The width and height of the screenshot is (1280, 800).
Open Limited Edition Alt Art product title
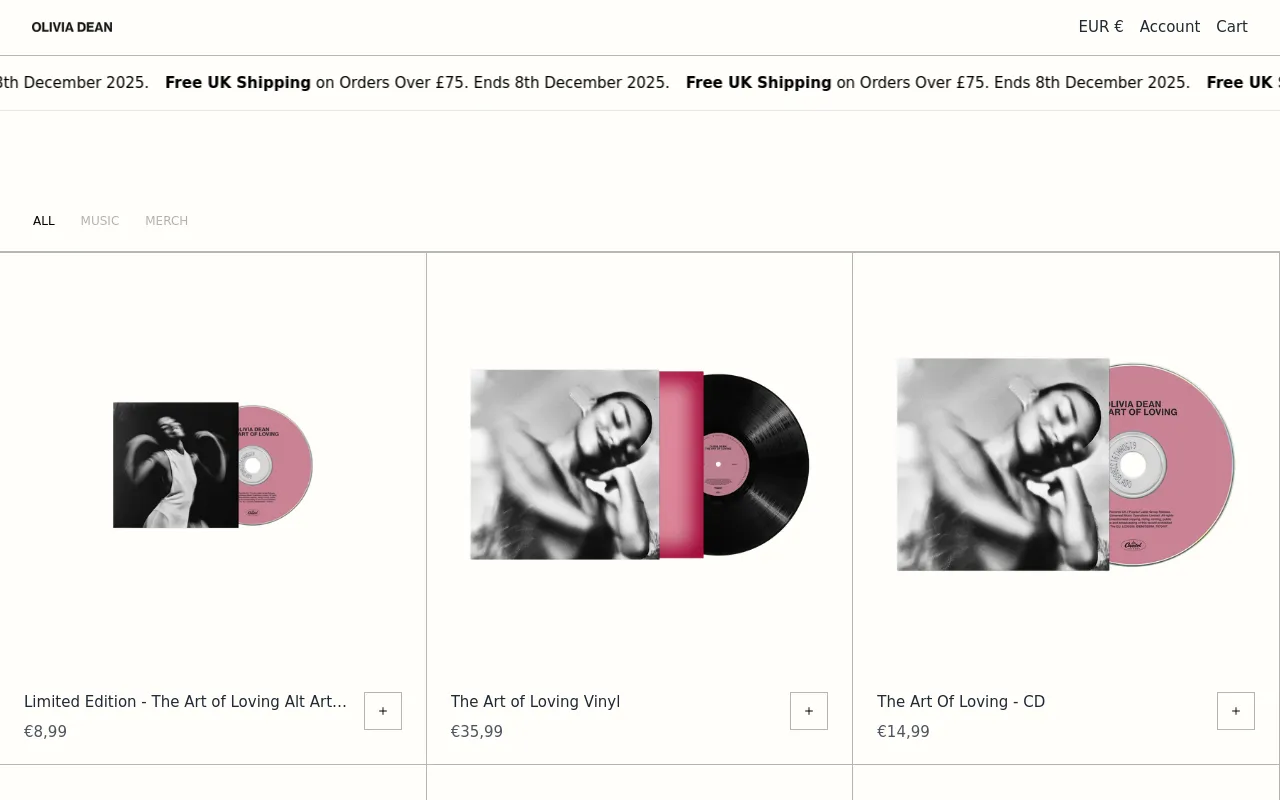point(185,702)
